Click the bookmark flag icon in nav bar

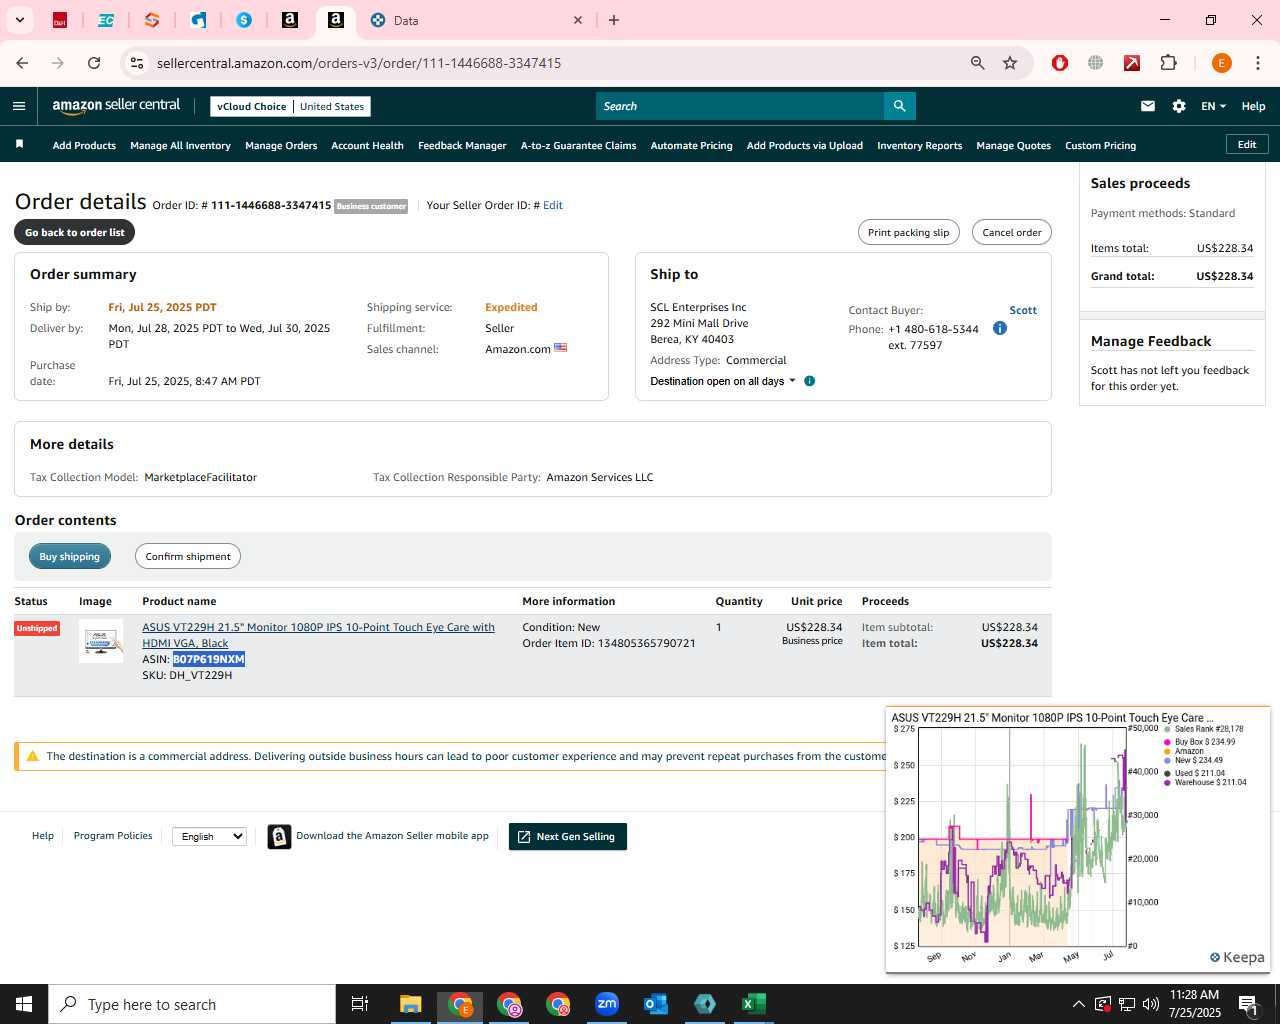tap(19, 145)
